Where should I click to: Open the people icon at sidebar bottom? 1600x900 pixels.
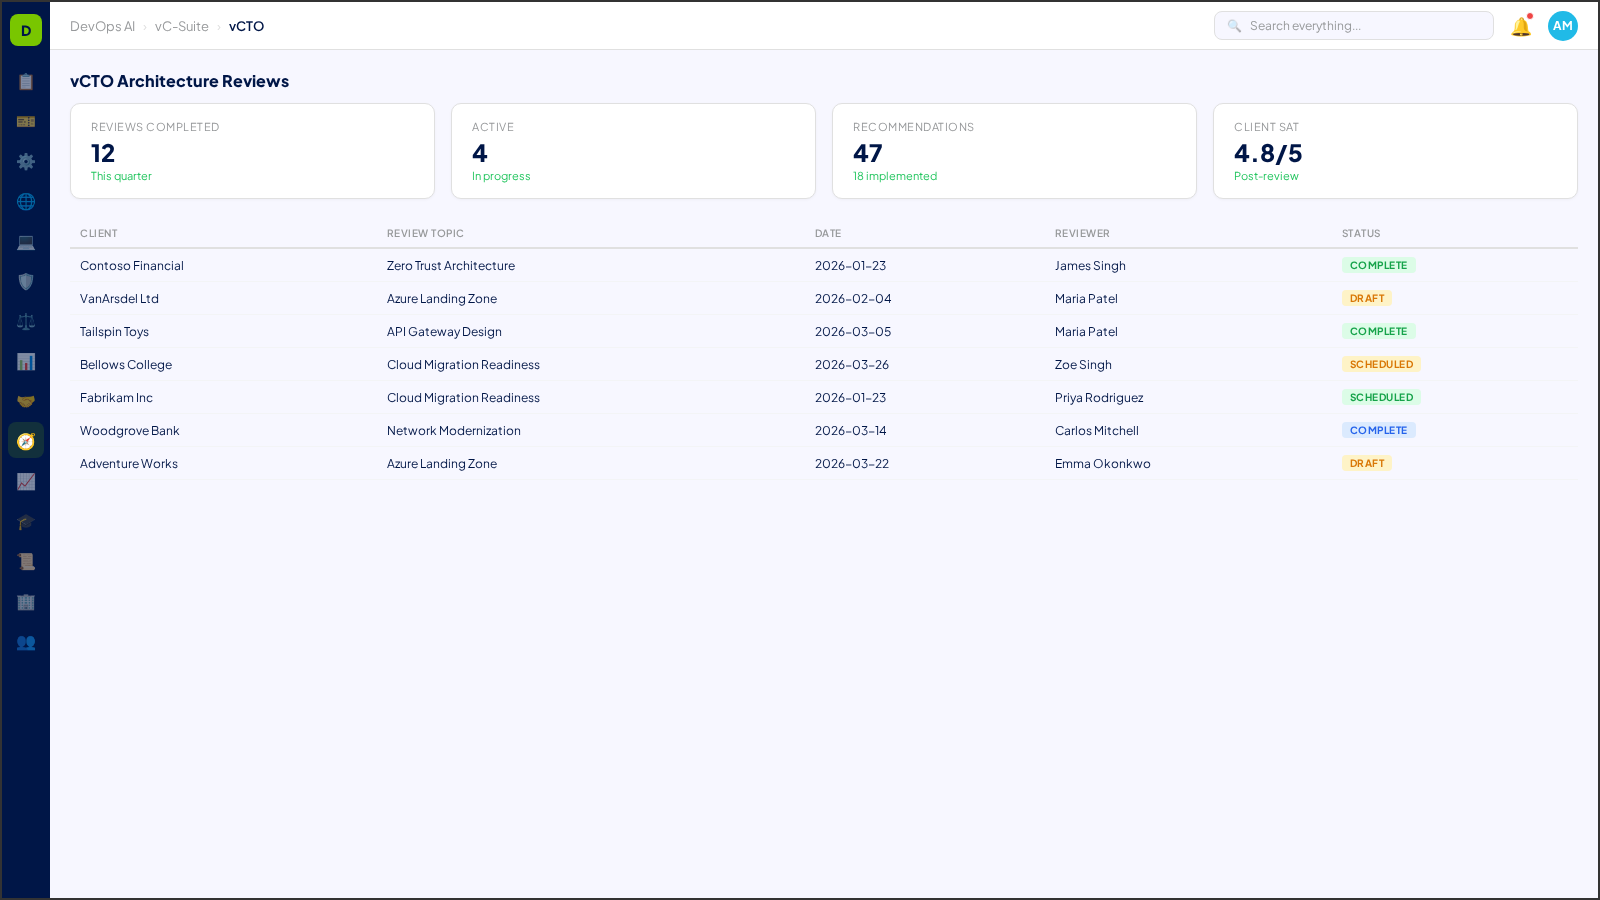pos(26,643)
